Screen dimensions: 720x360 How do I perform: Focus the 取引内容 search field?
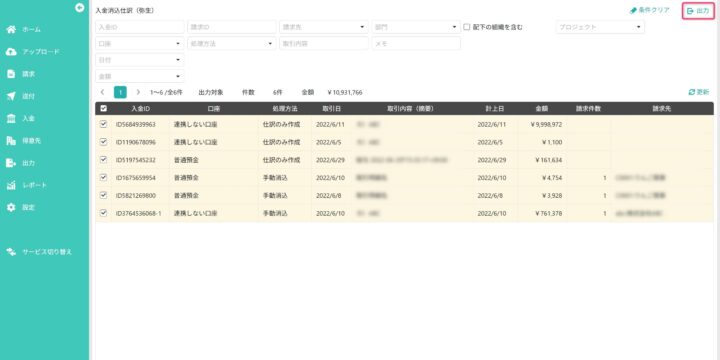click(x=324, y=44)
